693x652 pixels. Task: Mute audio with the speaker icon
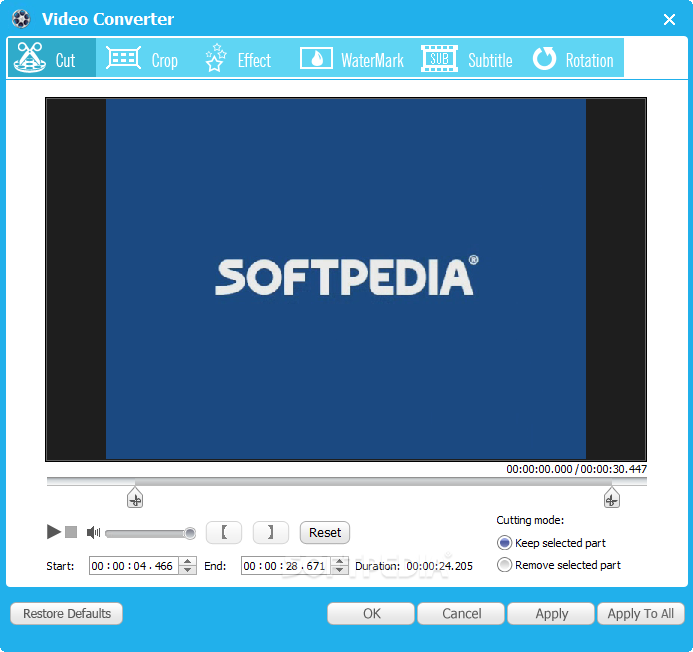pos(93,532)
